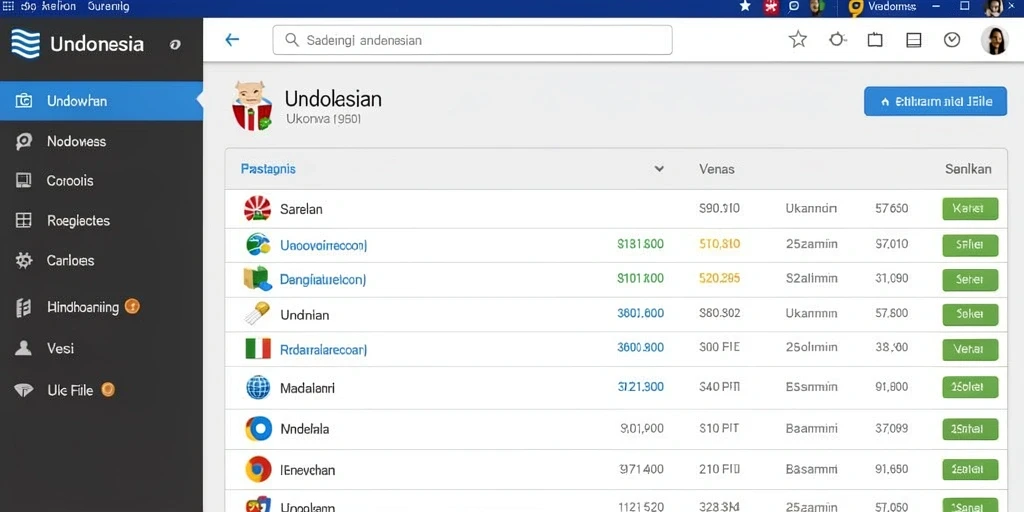The height and width of the screenshot is (512, 1024).
Task: Click the settings circle icon beside Undonesia title
Action: 175,44
